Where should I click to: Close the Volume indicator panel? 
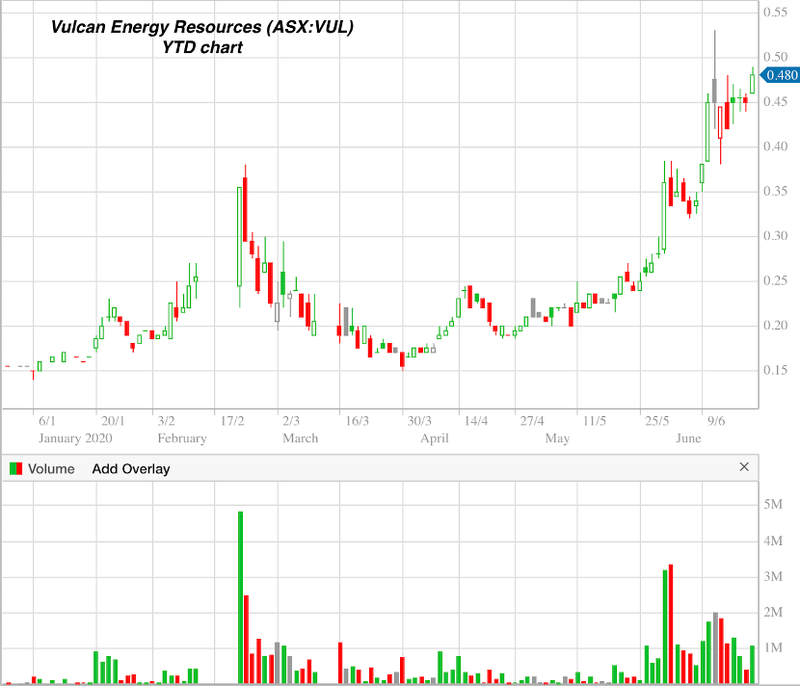click(x=744, y=467)
